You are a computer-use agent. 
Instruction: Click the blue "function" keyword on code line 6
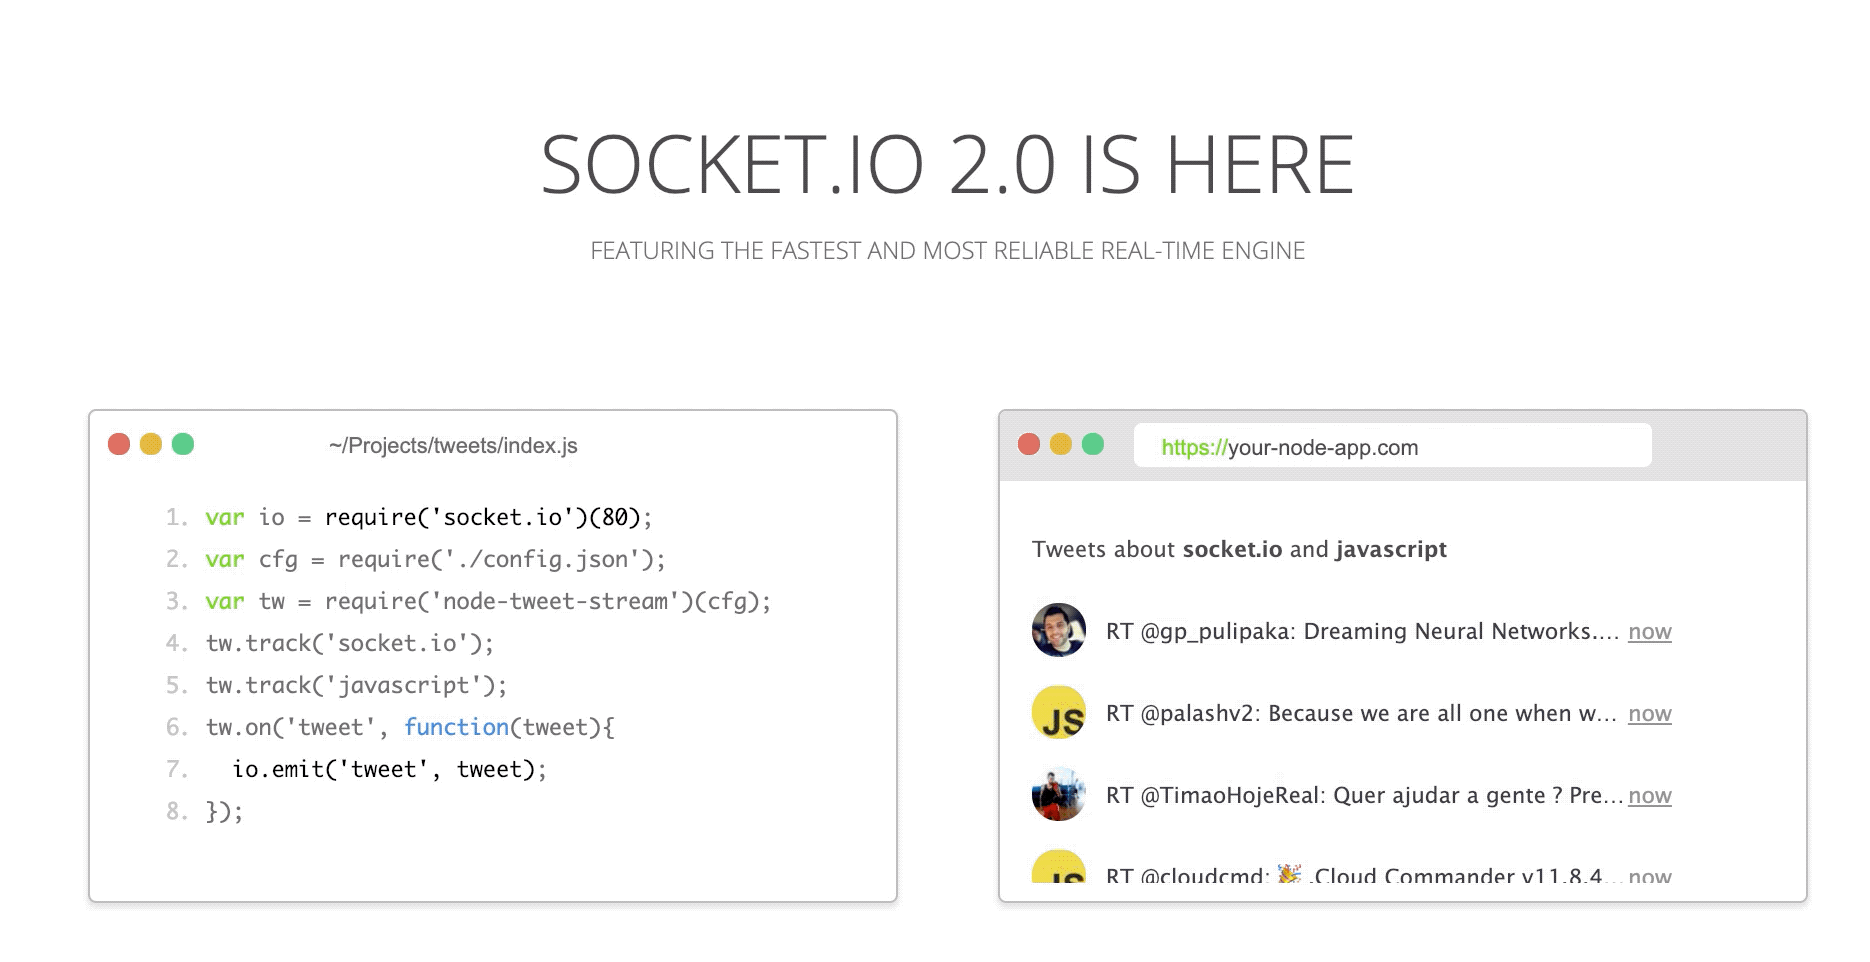point(456,726)
